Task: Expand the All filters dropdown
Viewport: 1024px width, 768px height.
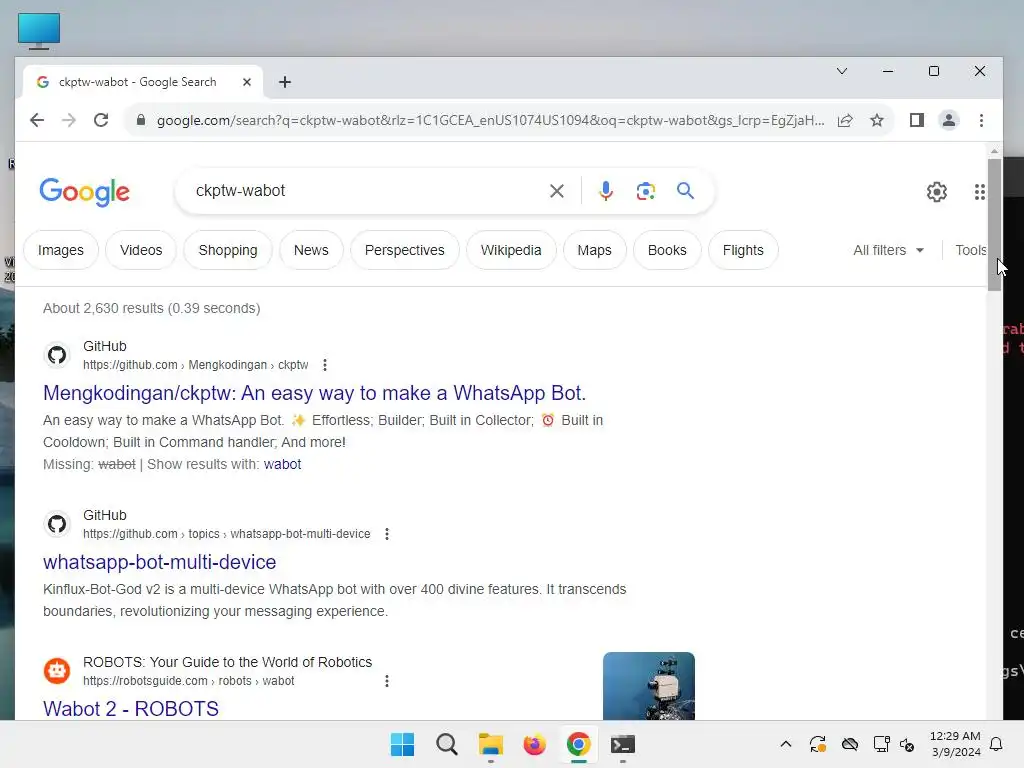Action: (888, 250)
